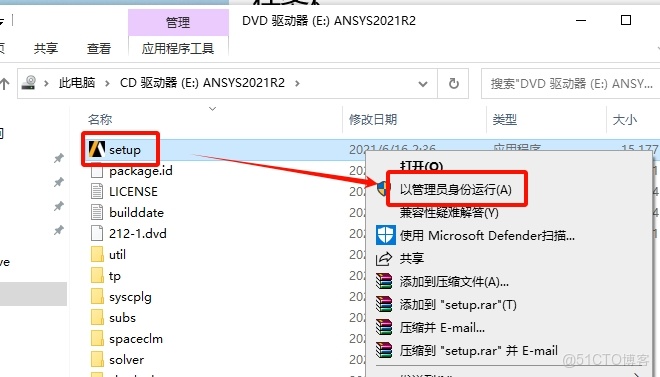Maximize the Explorer window
Image resolution: width=660 pixels, height=377 pixels.
[x=626, y=20]
